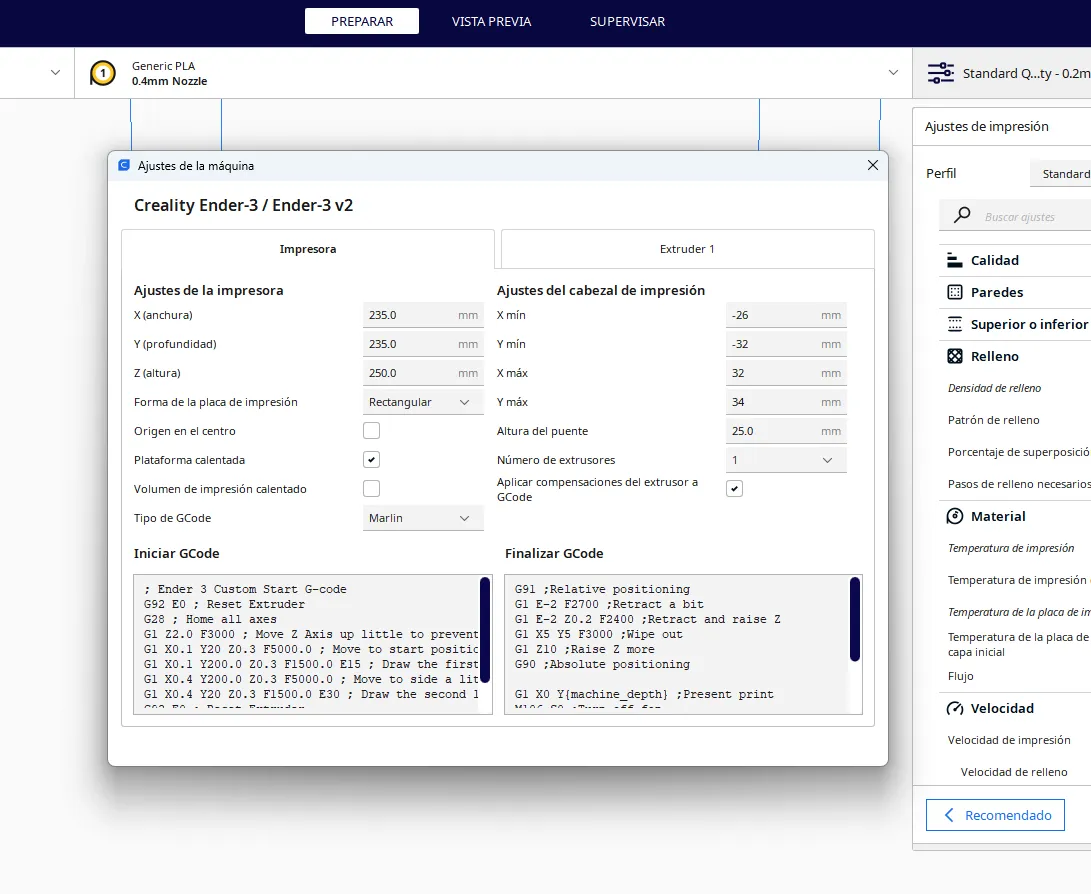Click the Velocidad speedometer icon

click(955, 708)
